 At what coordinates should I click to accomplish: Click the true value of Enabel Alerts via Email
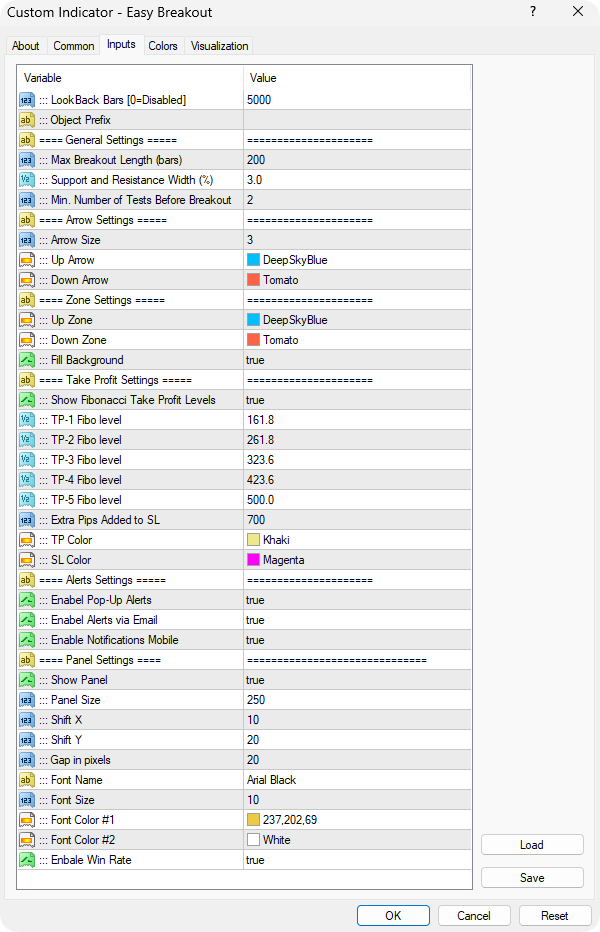point(255,620)
